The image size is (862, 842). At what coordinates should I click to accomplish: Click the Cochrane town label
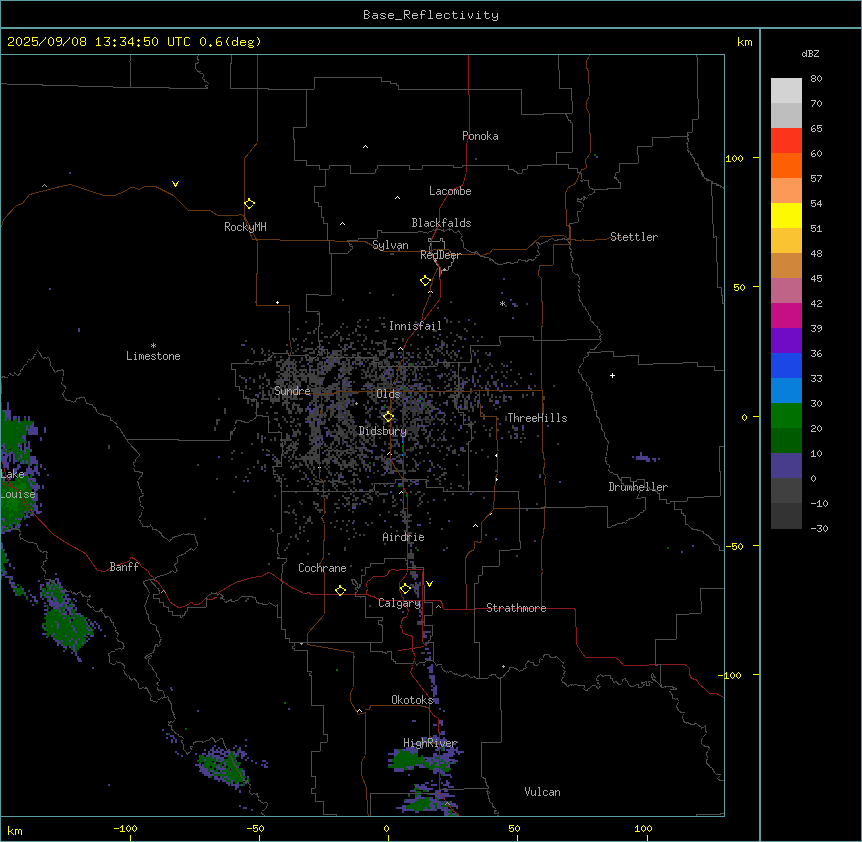click(322, 568)
